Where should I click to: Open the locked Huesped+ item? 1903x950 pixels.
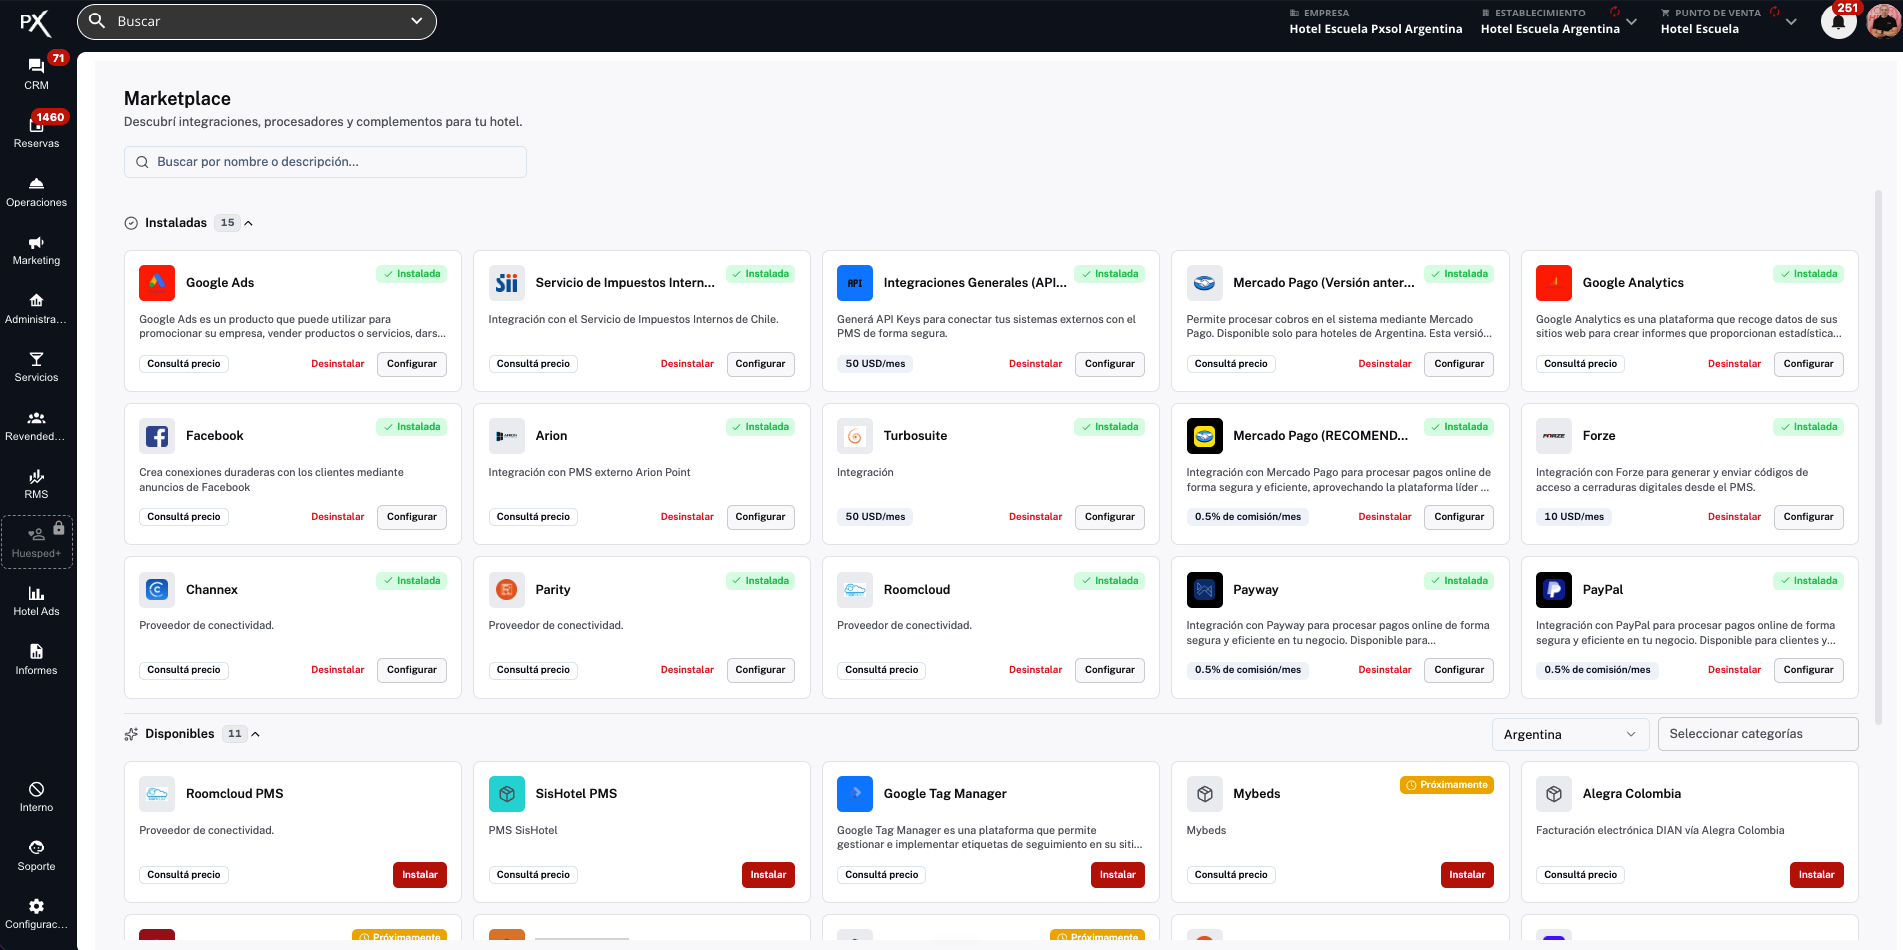click(x=37, y=542)
